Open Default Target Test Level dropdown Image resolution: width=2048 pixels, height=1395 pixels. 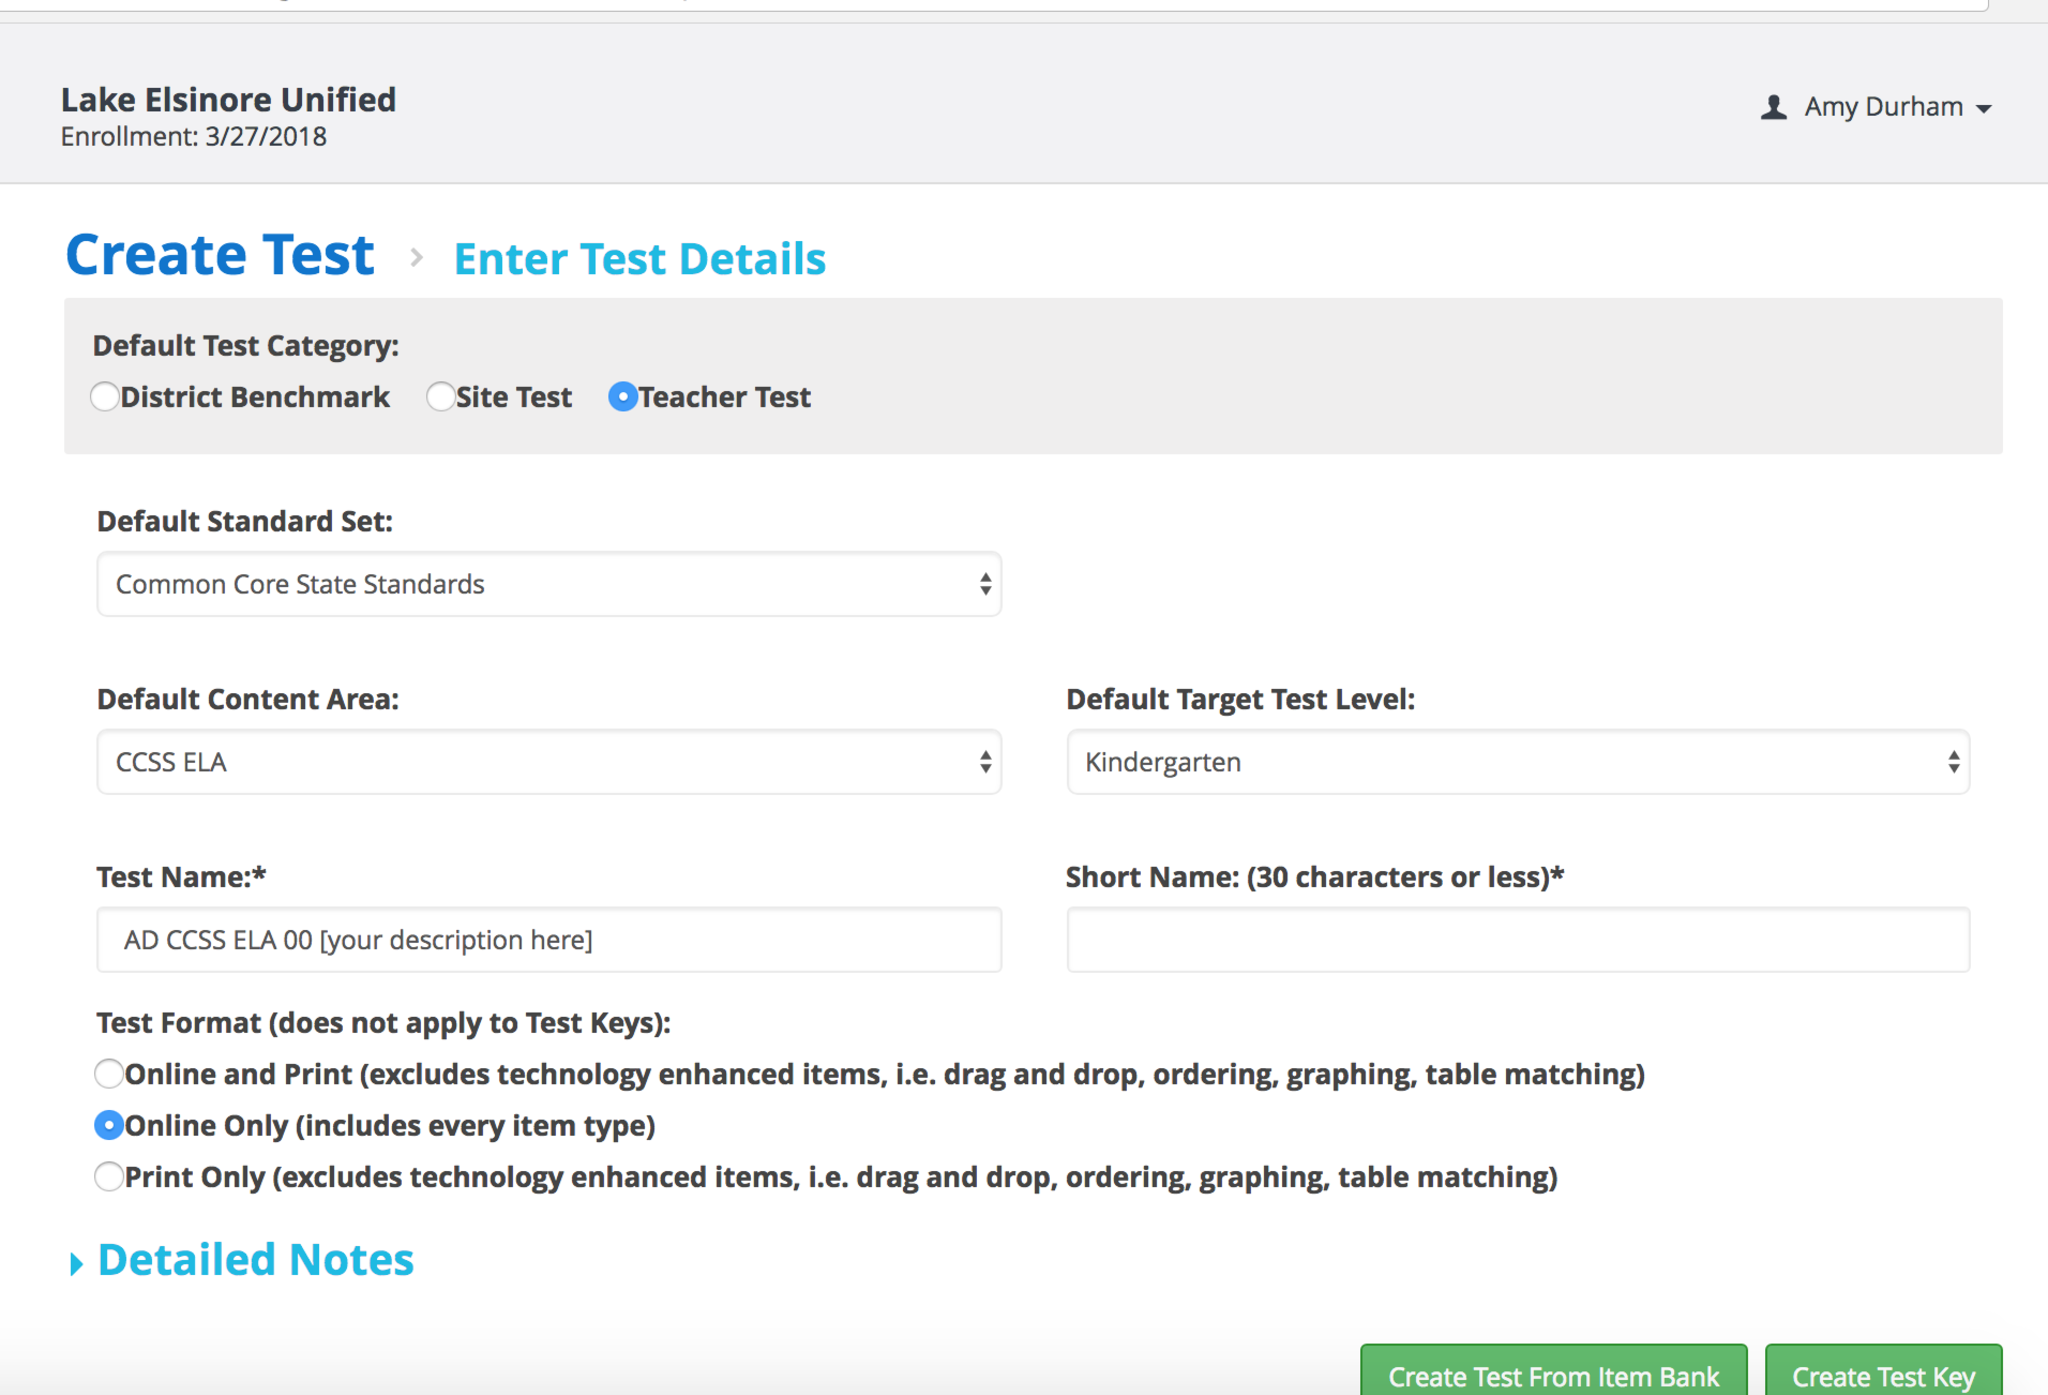tap(1517, 762)
